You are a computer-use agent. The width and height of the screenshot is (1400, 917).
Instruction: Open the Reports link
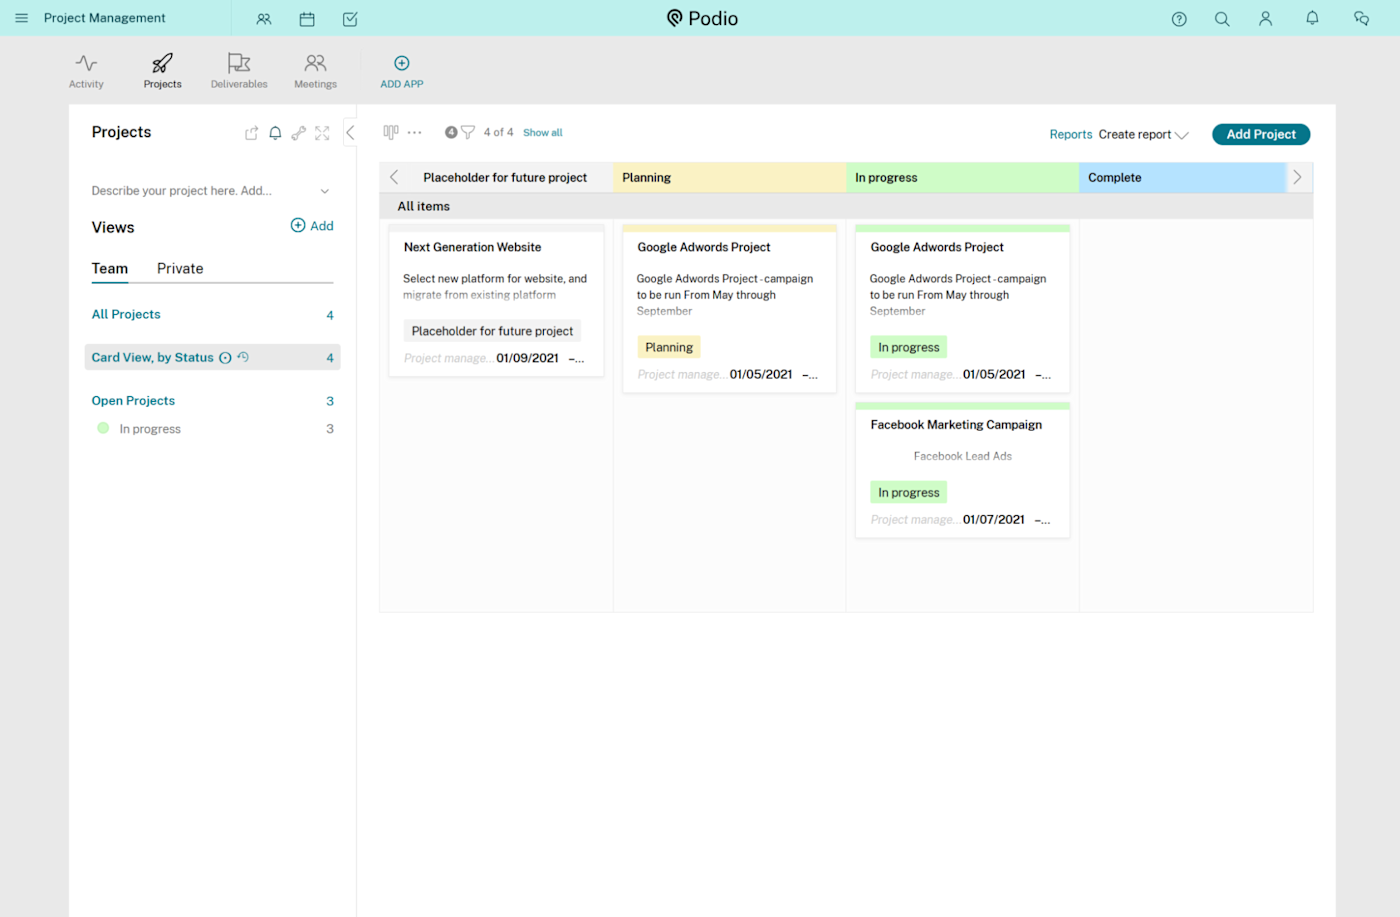1071,134
